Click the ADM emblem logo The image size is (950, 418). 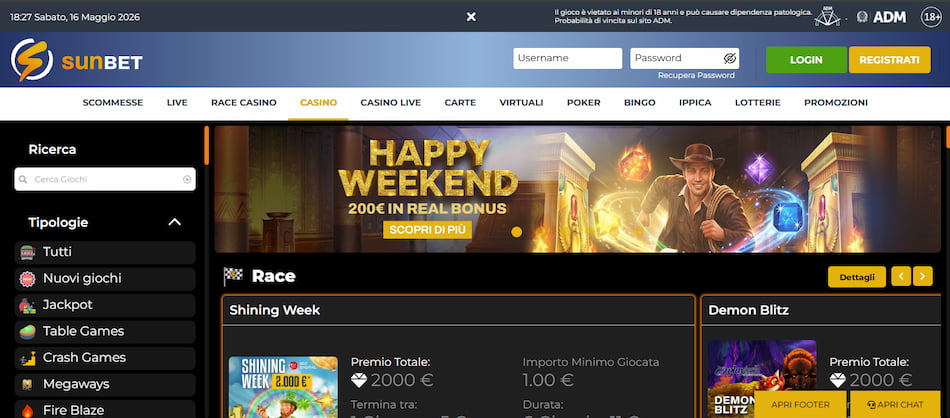(882, 17)
